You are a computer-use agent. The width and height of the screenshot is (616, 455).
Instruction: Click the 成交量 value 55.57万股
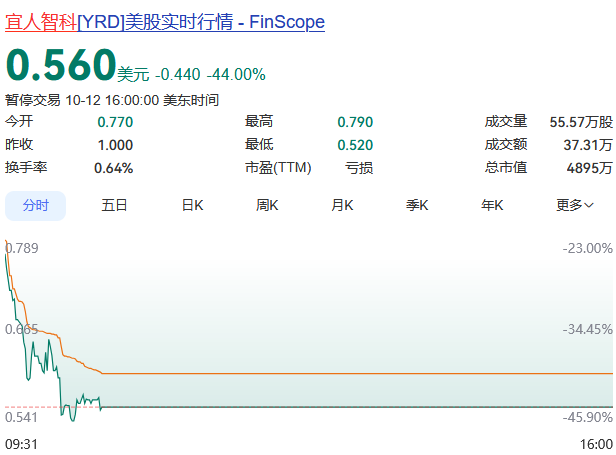581,122
